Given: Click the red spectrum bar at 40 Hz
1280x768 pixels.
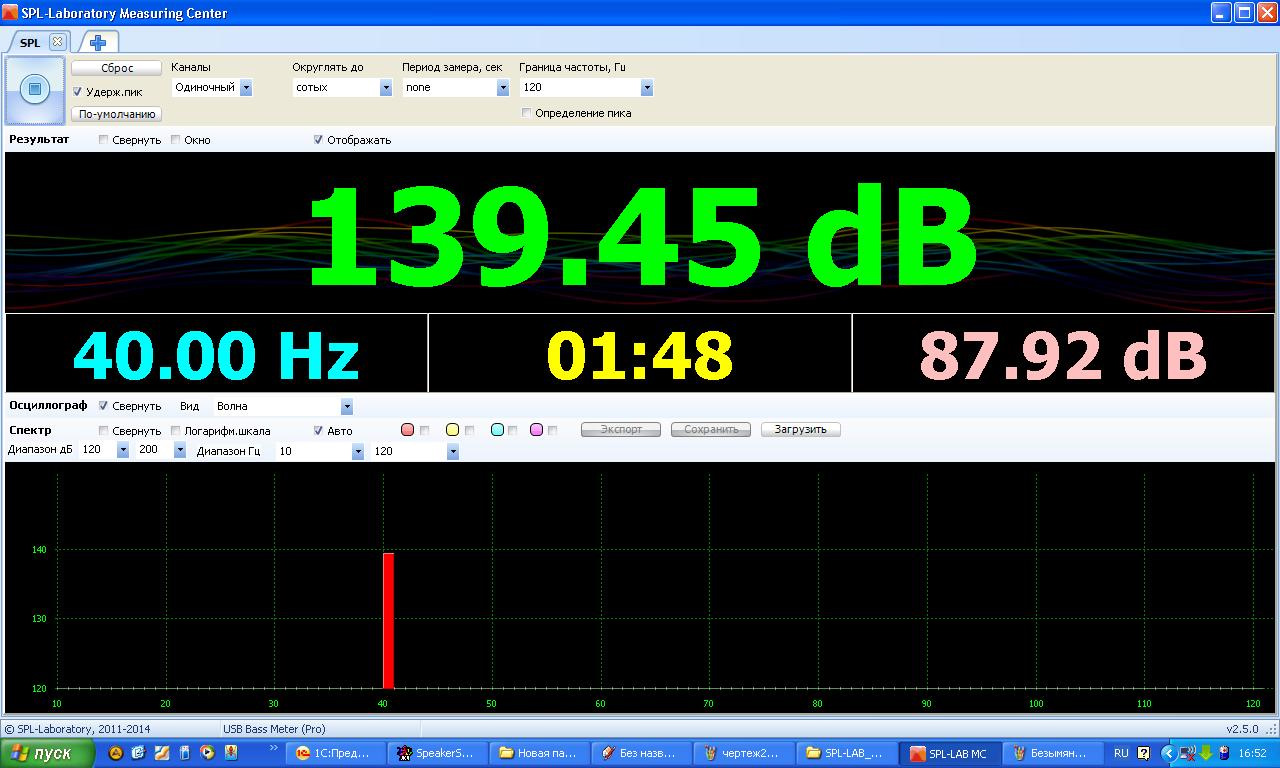Looking at the screenshot, I should pyautogui.click(x=388, y=621).
